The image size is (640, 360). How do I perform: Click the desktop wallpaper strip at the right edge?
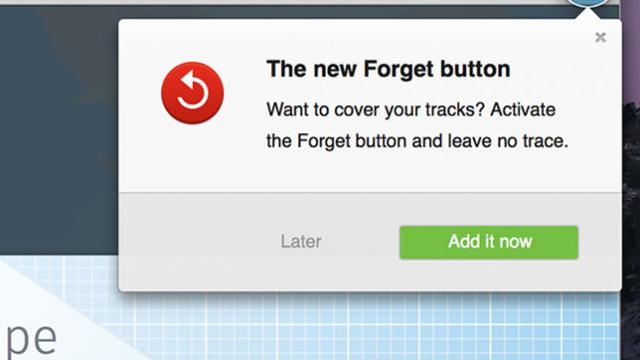630,184
